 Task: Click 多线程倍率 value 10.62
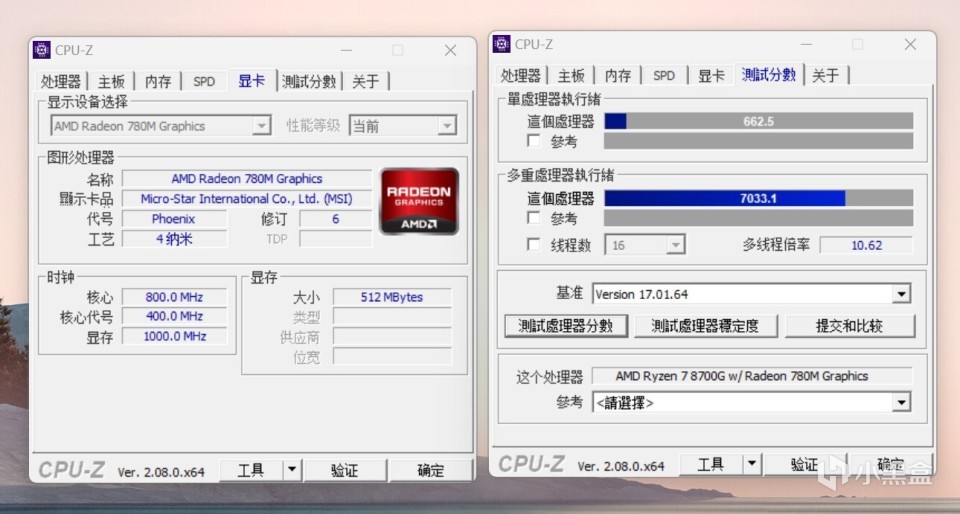(x=866, y=245)
